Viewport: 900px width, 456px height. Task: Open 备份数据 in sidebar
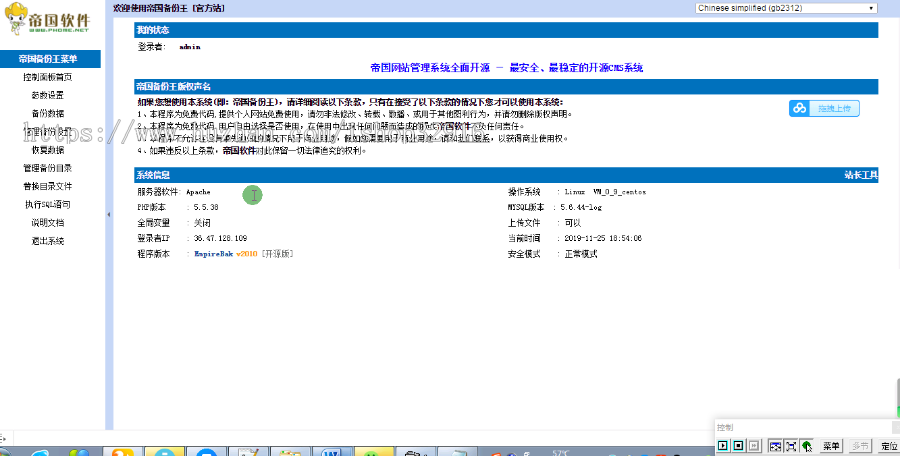pyautogui.click(x=48, y=113)
